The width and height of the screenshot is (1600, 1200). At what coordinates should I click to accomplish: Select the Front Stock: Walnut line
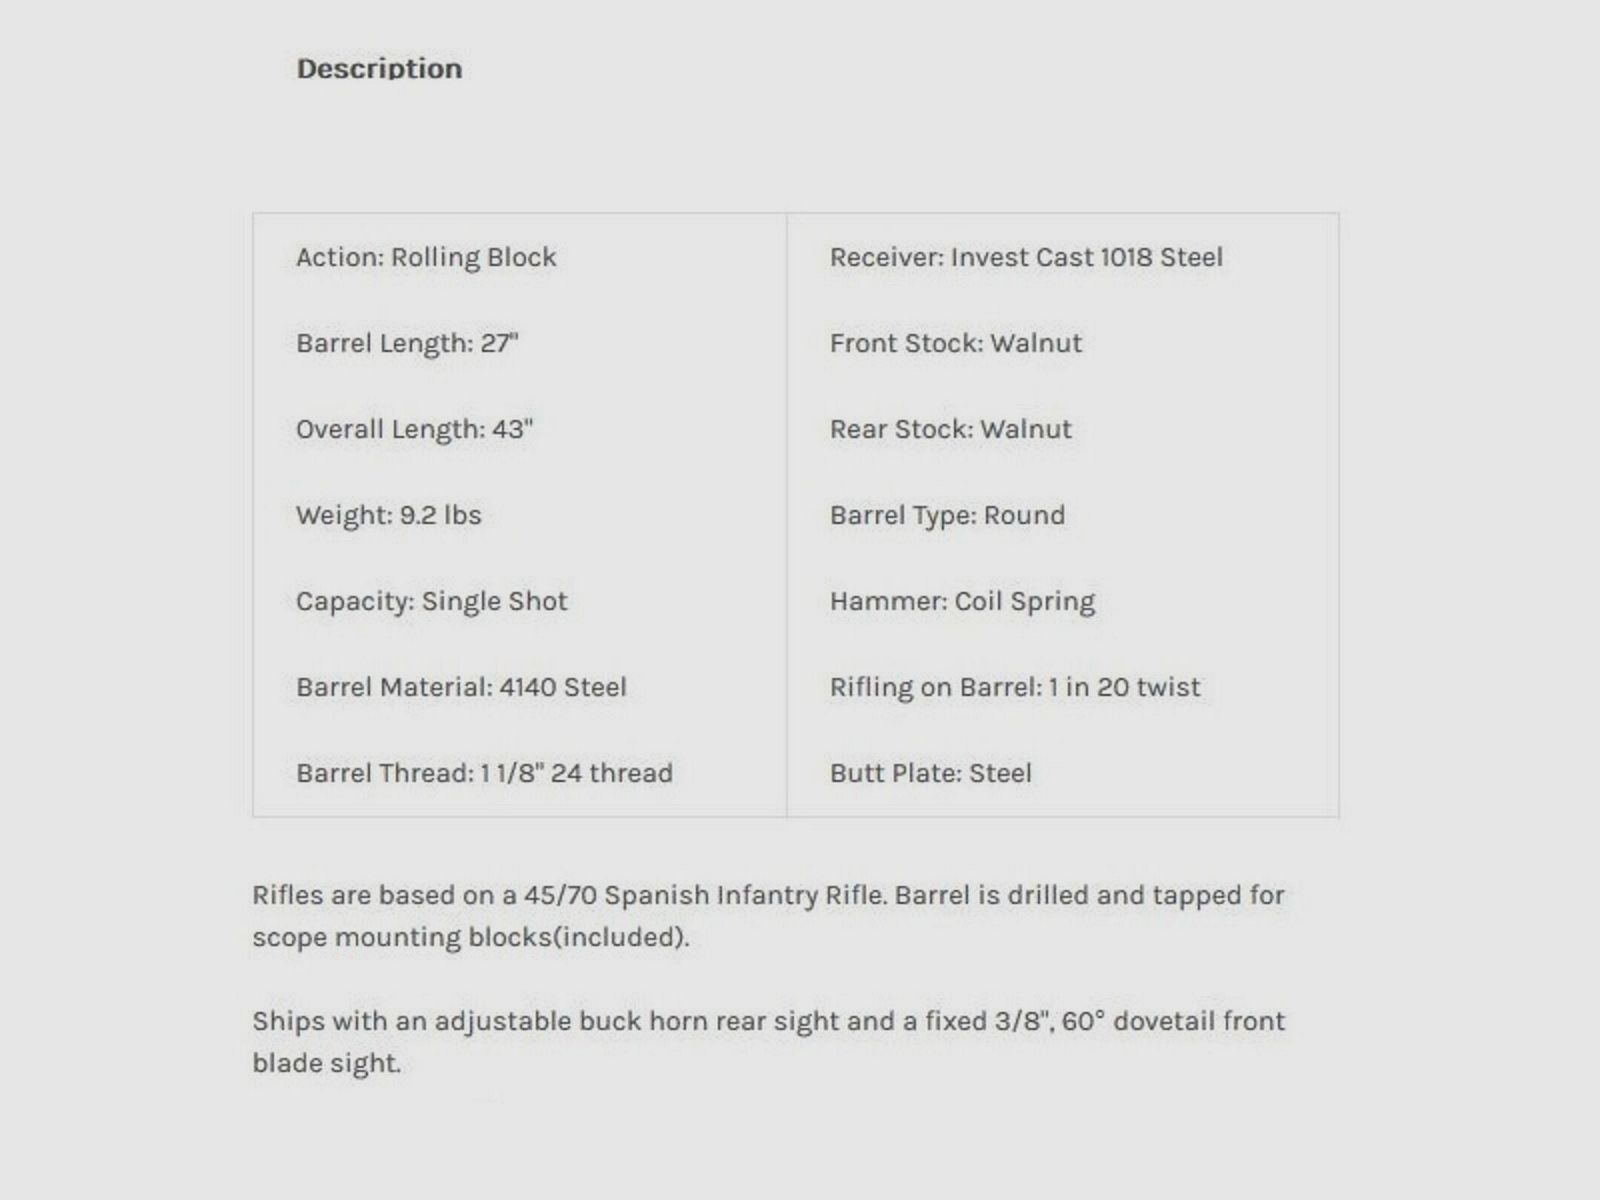[x=955, y=343]
